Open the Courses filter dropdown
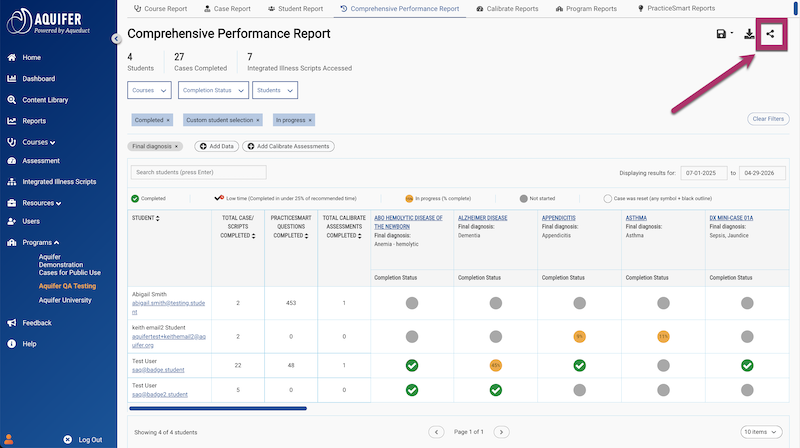Viewport: 800px width, 448px height. point(149,90)
